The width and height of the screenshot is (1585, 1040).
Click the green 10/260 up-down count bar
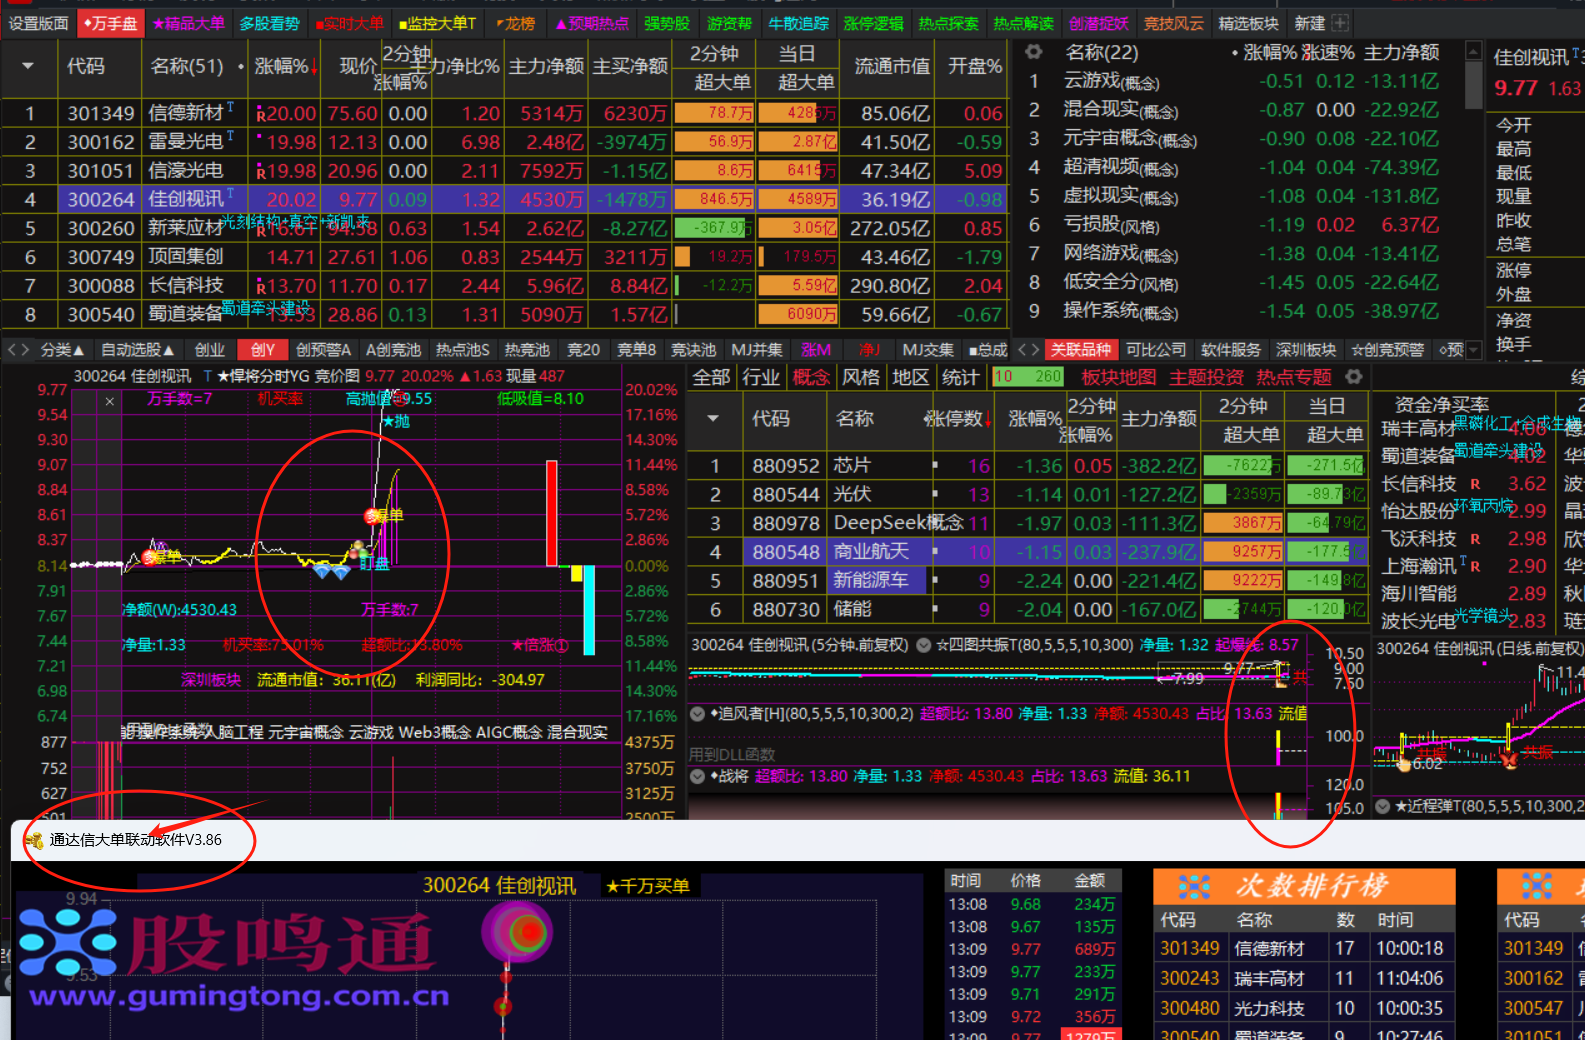coord(1027,377)
